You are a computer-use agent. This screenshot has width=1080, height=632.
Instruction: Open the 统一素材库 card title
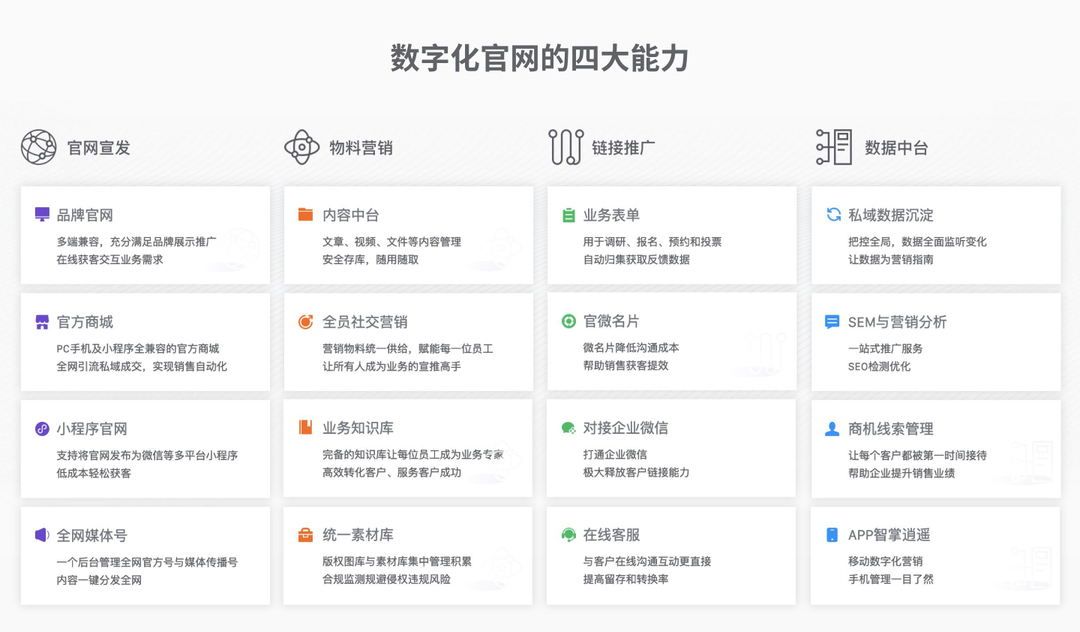[x=358, y=534]
